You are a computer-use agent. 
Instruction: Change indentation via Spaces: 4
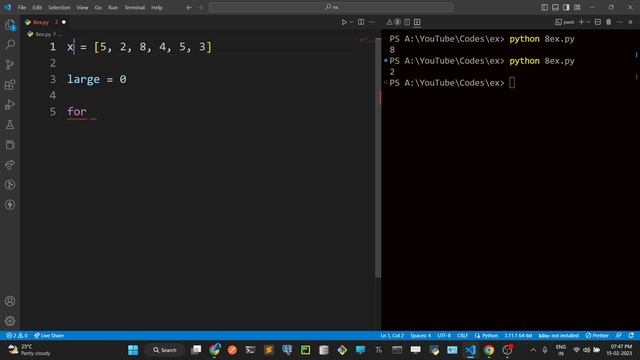420,336
